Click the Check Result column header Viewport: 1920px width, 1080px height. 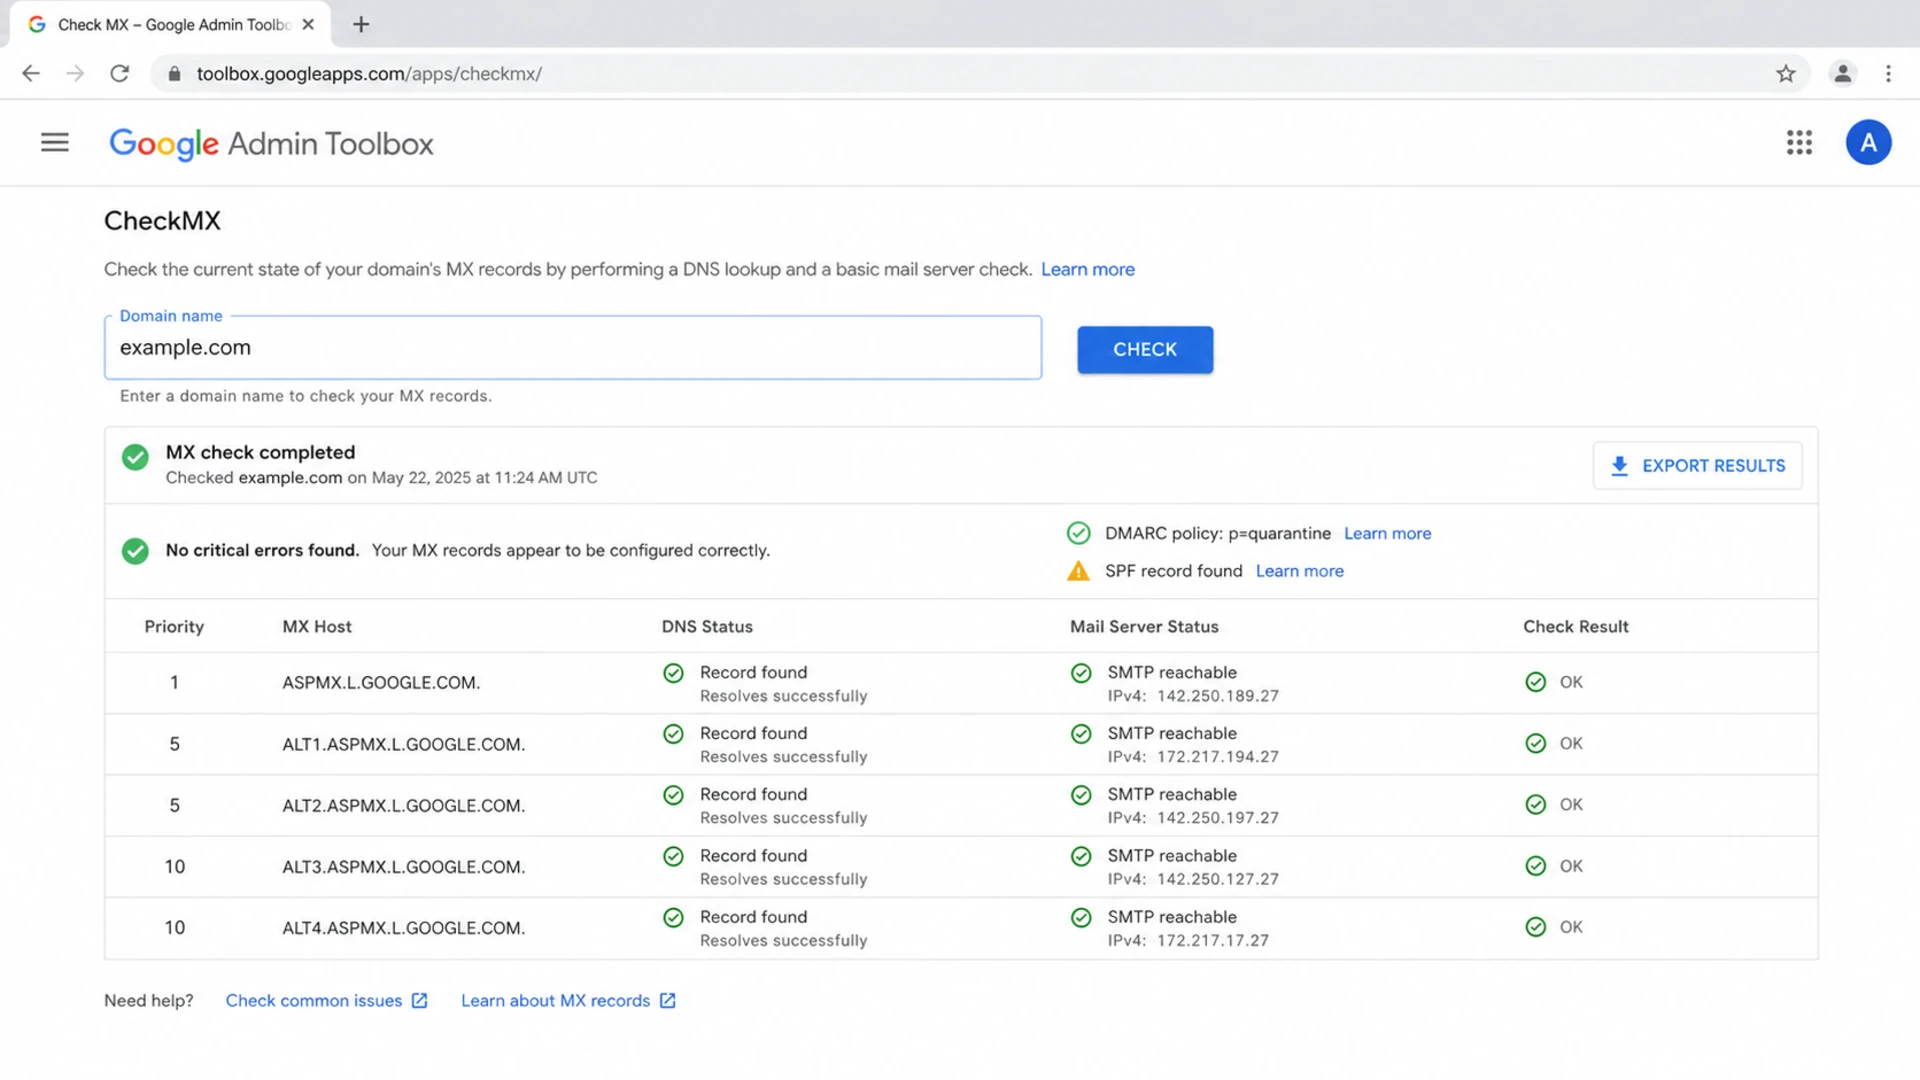point(1576,627)
